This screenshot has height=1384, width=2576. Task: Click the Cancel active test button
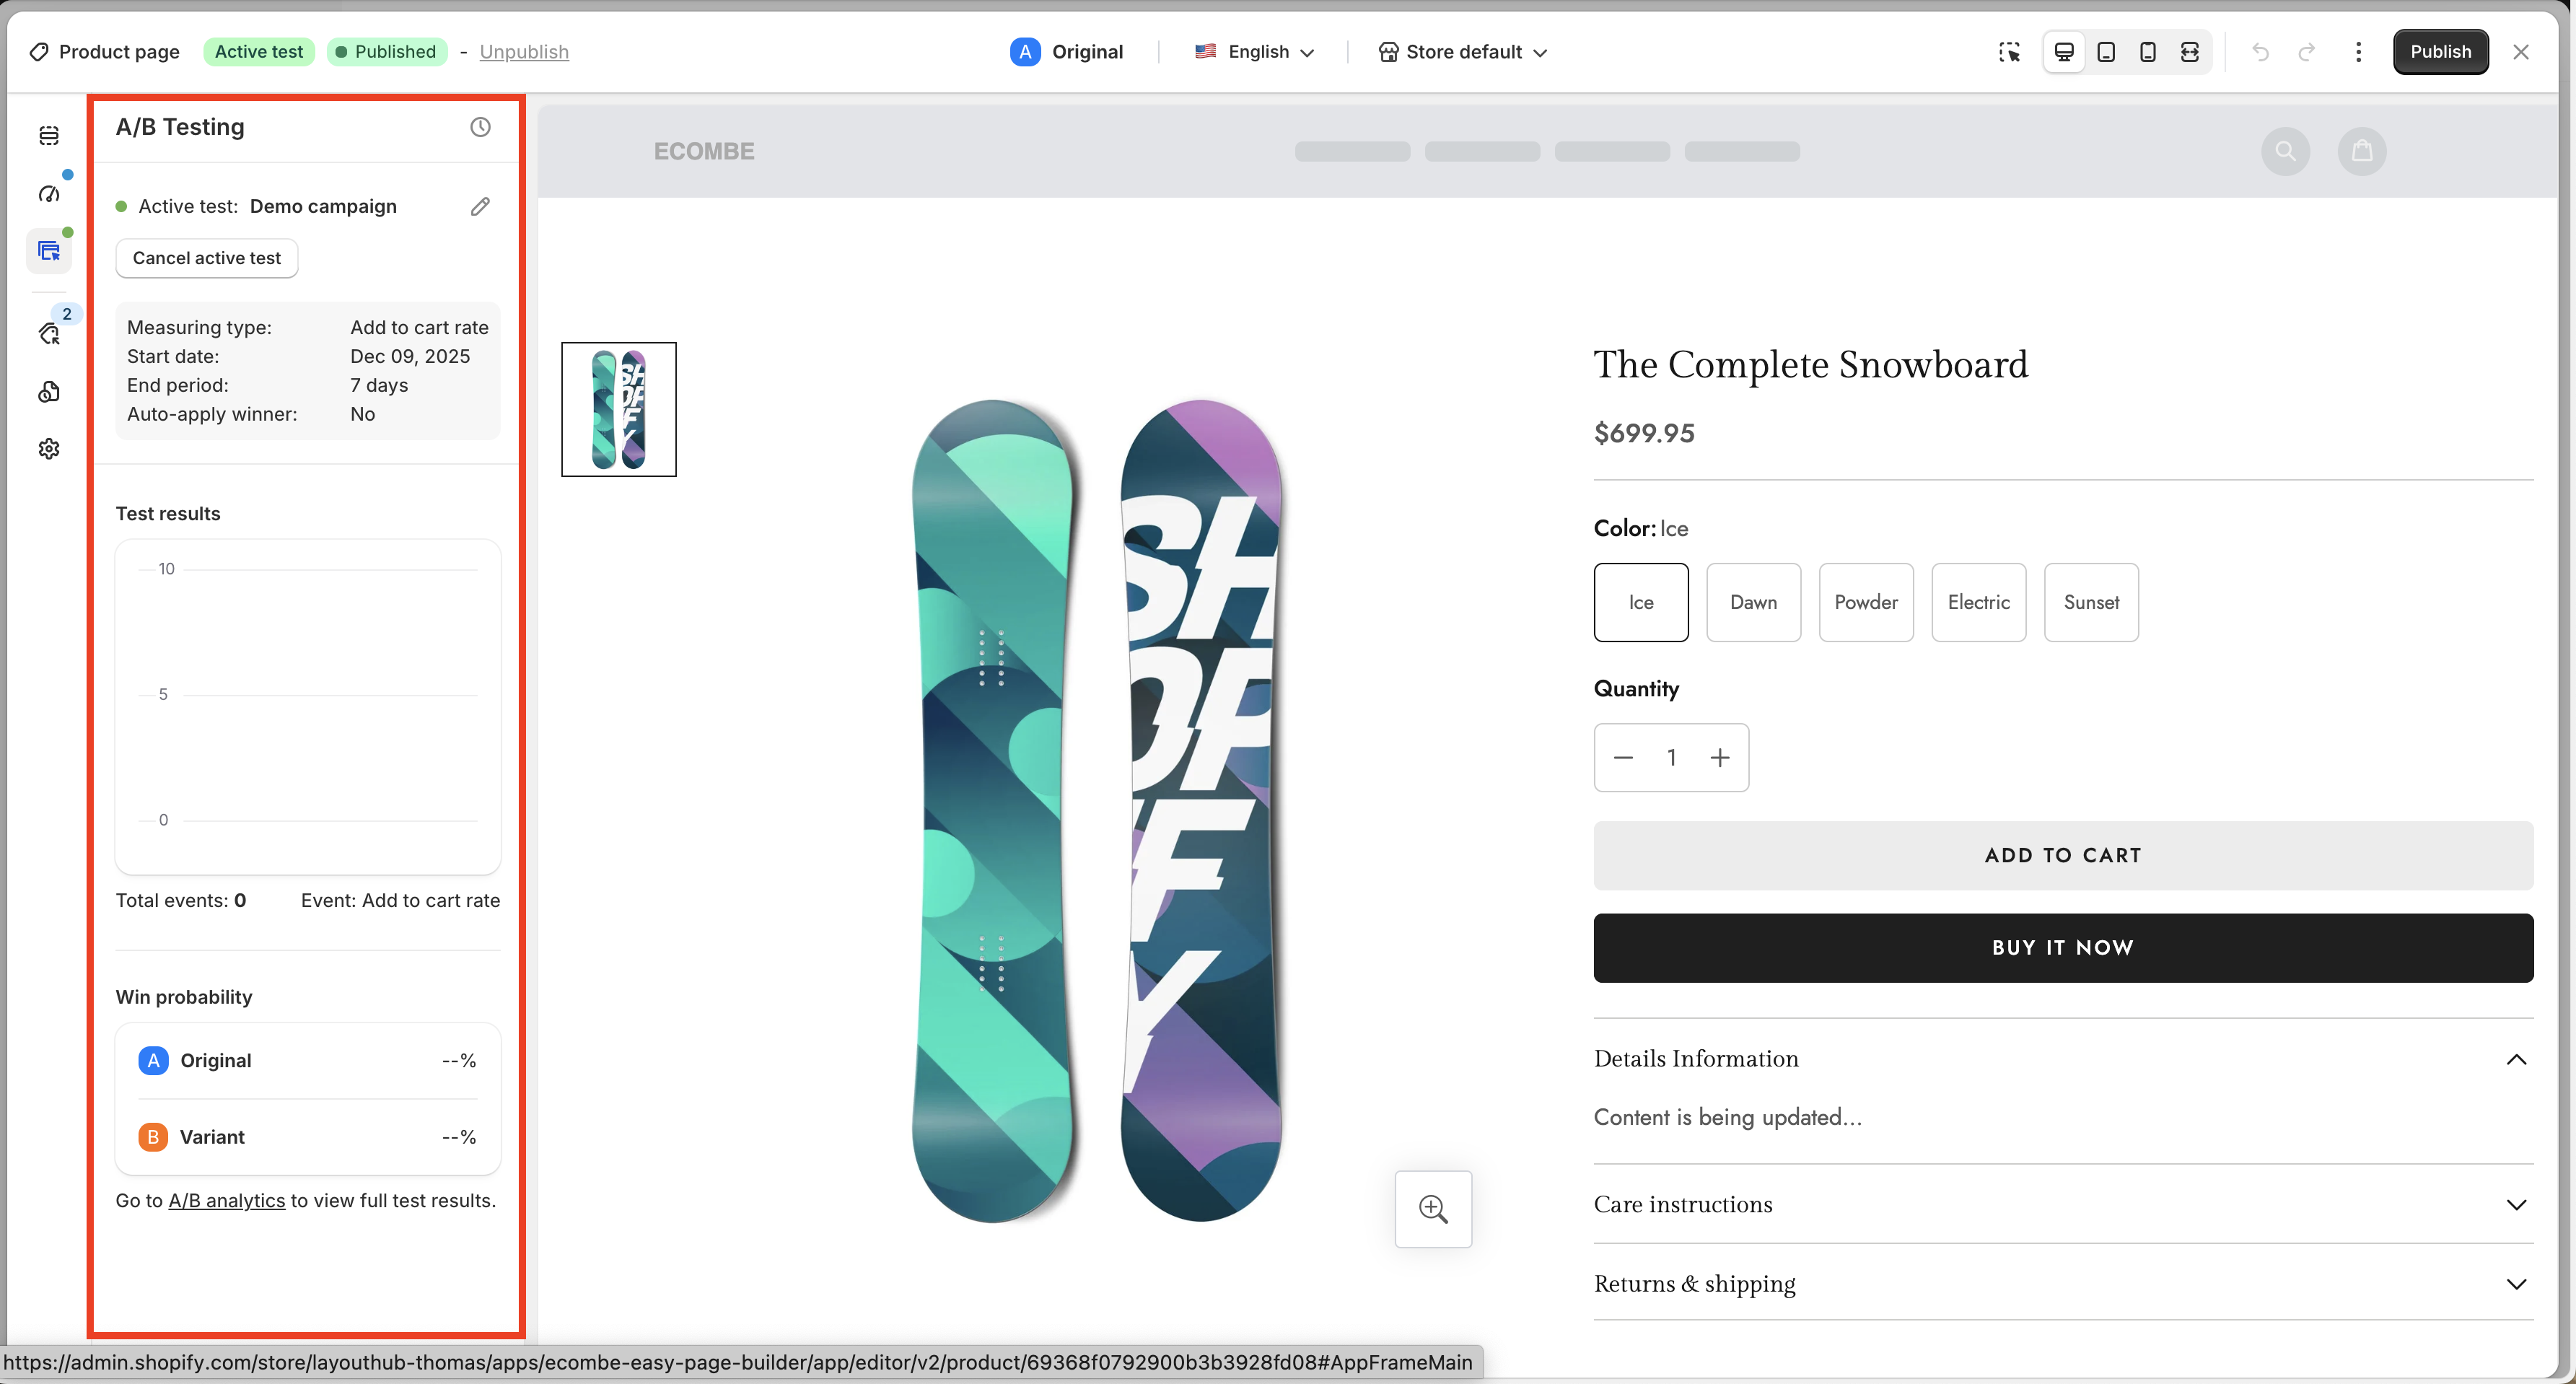pyautogui.click(x=207, y=258)
